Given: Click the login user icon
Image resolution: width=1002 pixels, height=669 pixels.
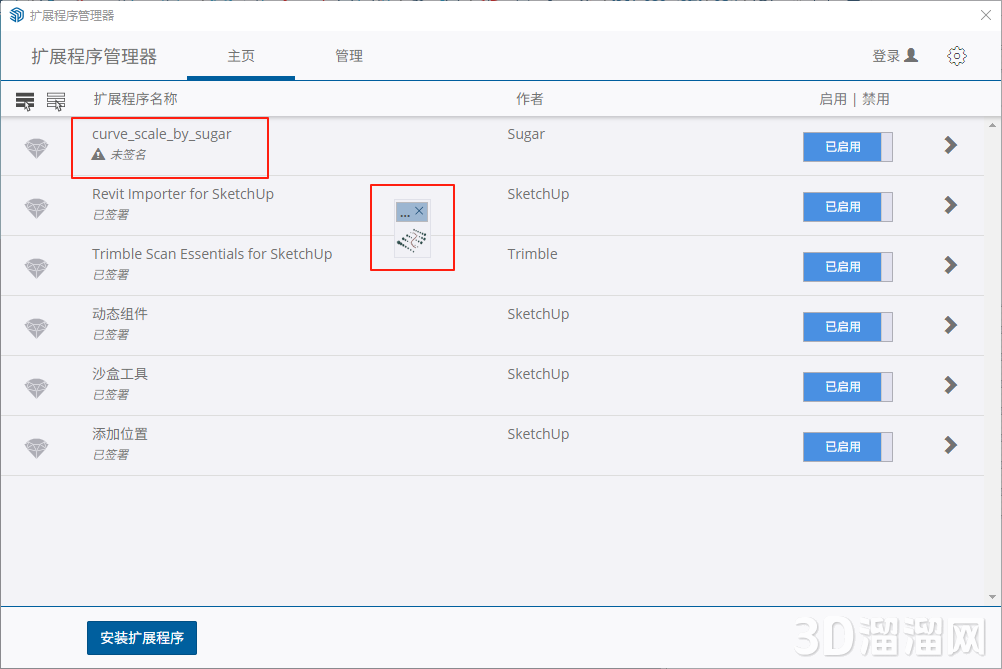Looking at the screenshot, I should 911,56.
